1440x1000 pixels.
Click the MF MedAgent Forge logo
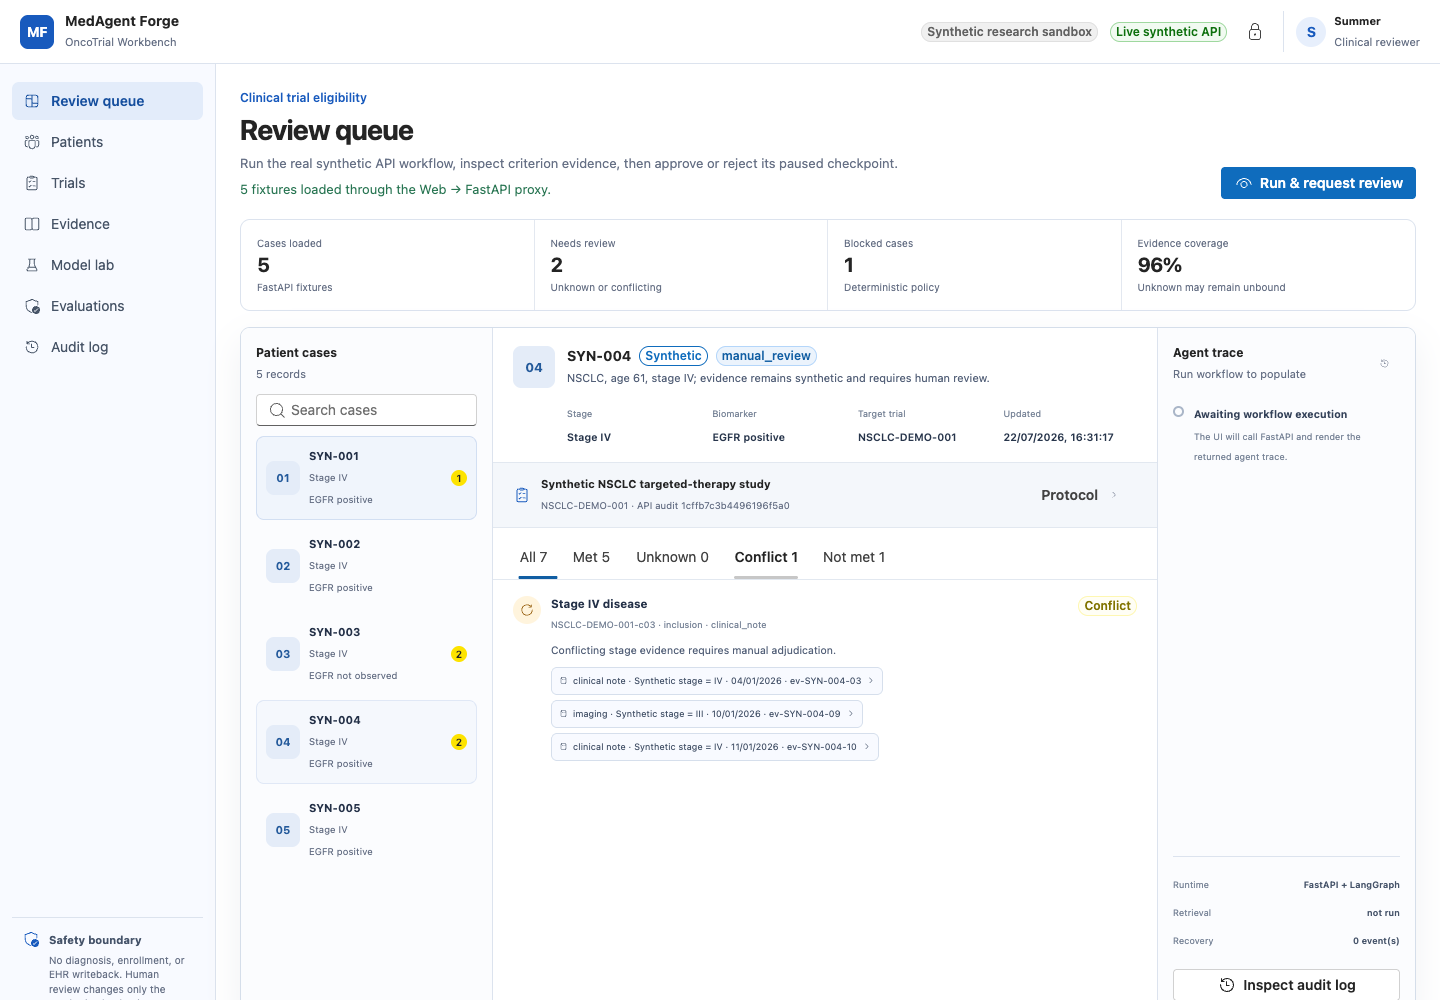[37, 32]
